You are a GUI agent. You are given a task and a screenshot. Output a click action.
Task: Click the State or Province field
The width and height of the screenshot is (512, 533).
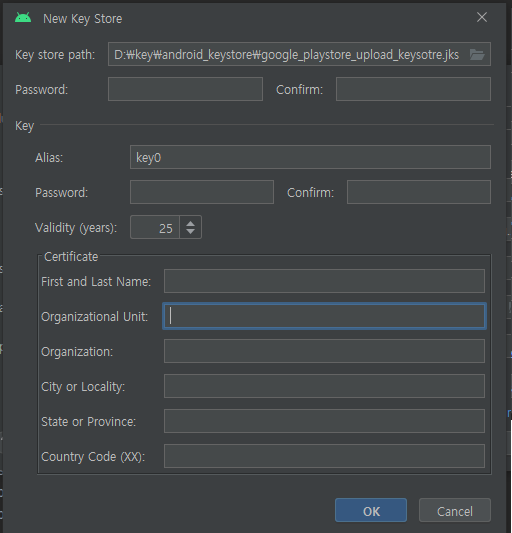tap(324, 421)
